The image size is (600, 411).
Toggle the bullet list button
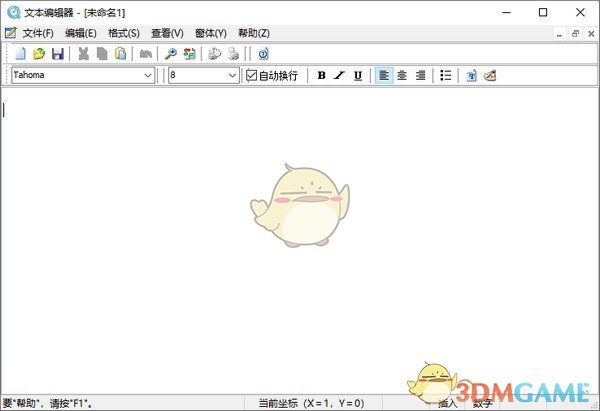tap(445, 75)
